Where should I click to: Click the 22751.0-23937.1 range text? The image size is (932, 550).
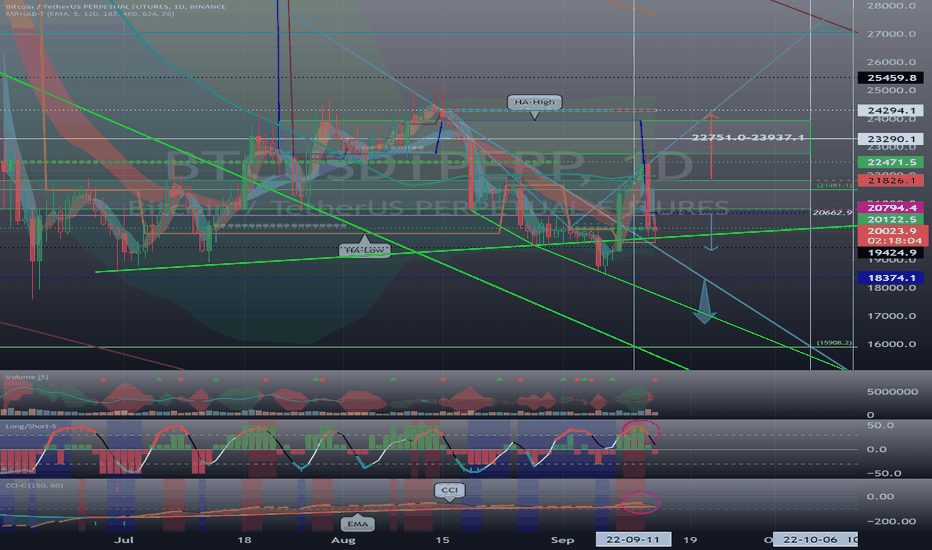748,137
